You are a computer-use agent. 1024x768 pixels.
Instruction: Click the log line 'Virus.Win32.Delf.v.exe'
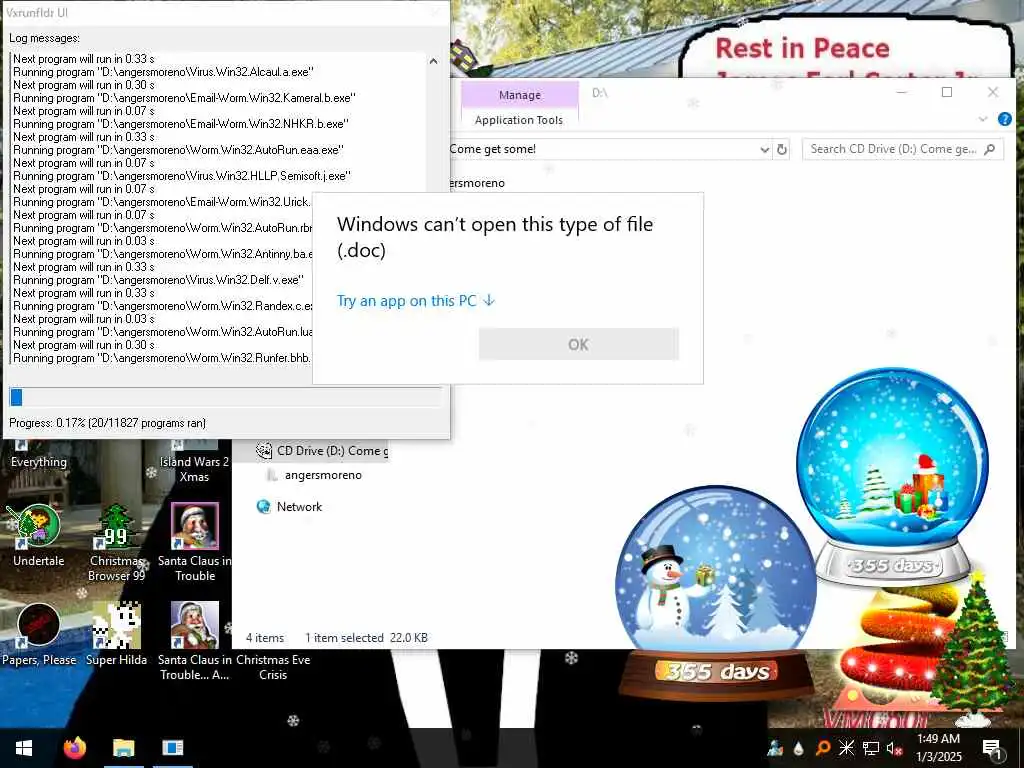[x=159, y=280]
